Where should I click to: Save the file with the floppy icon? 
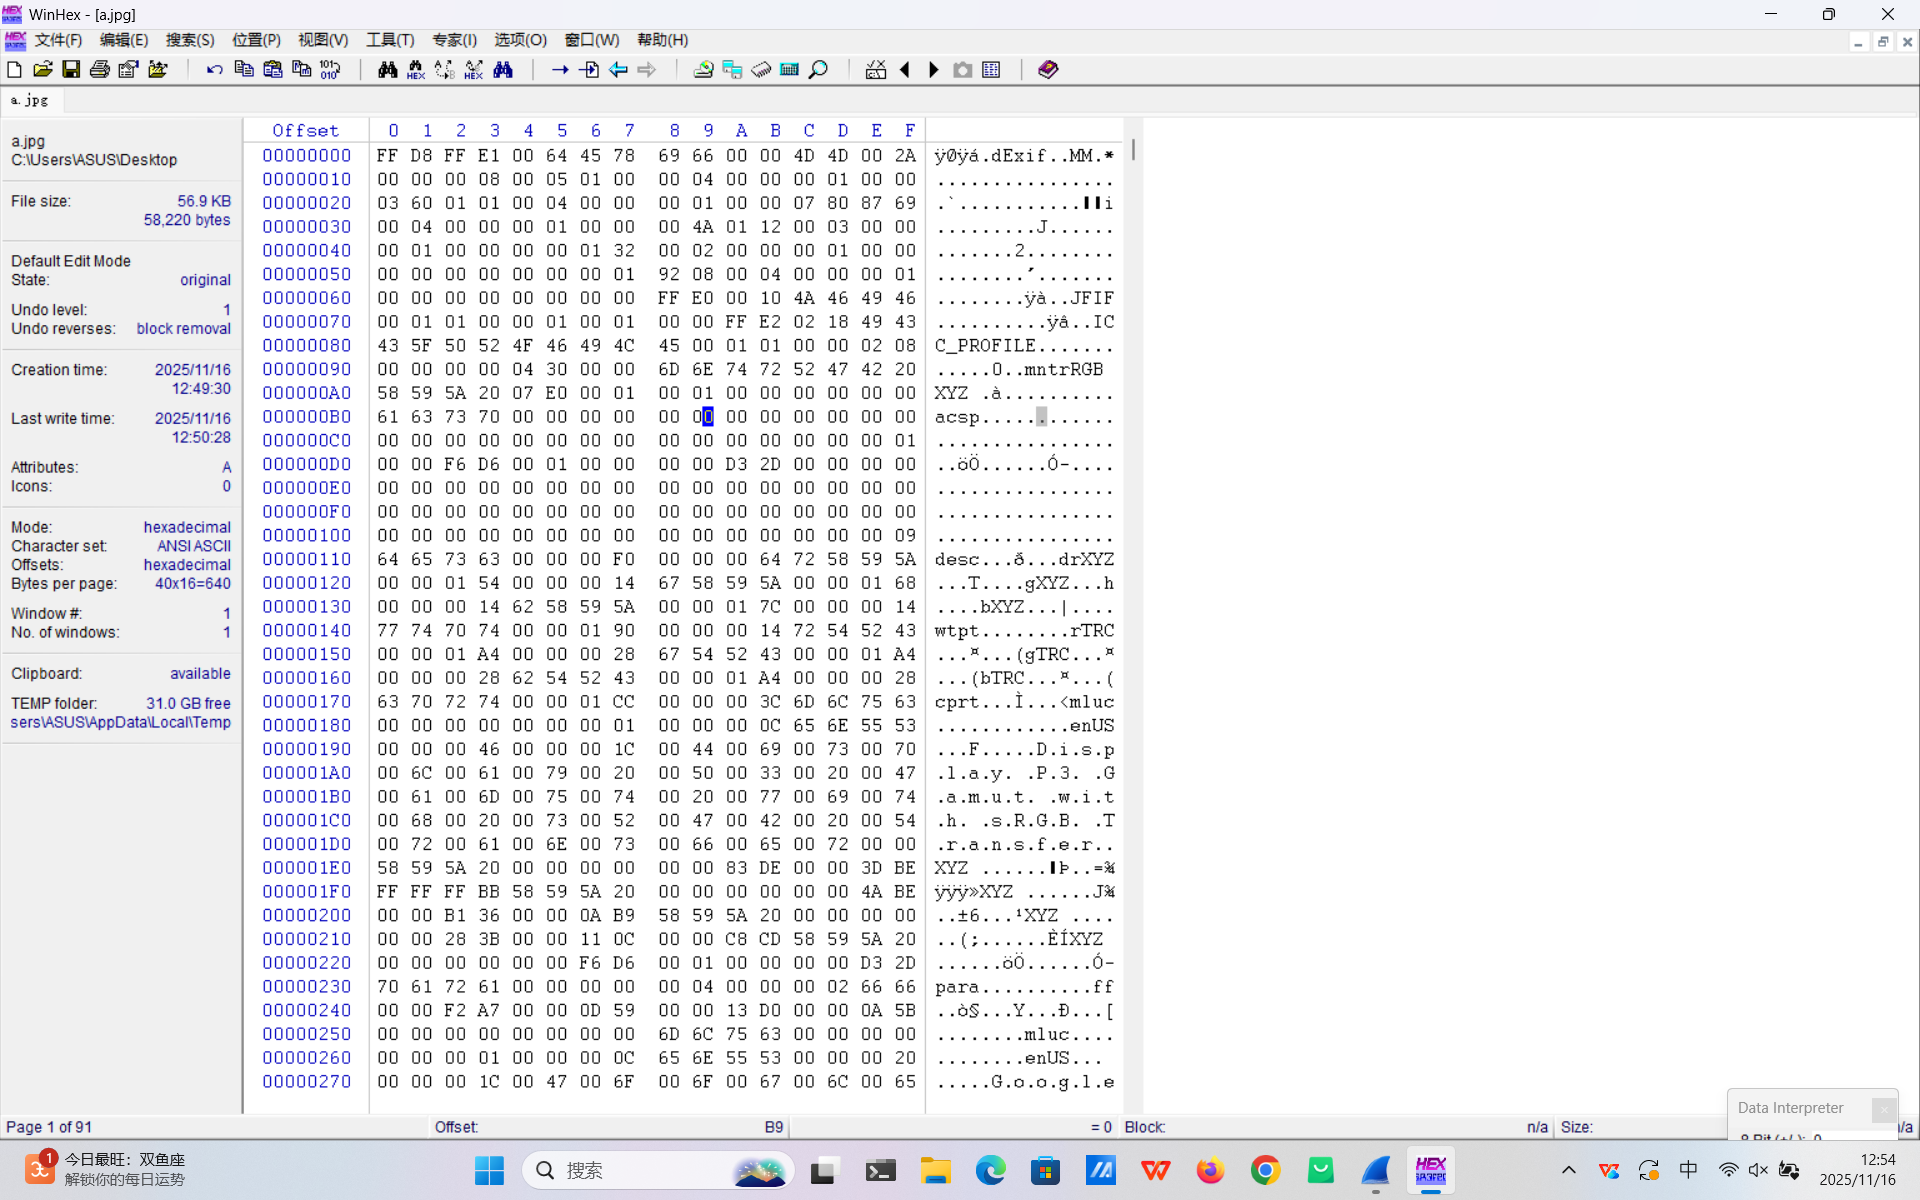(71, 69)
